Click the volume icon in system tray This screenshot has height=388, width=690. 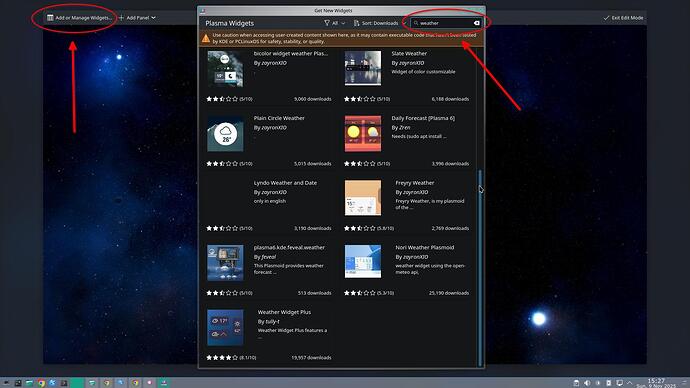tap(587, 383)
